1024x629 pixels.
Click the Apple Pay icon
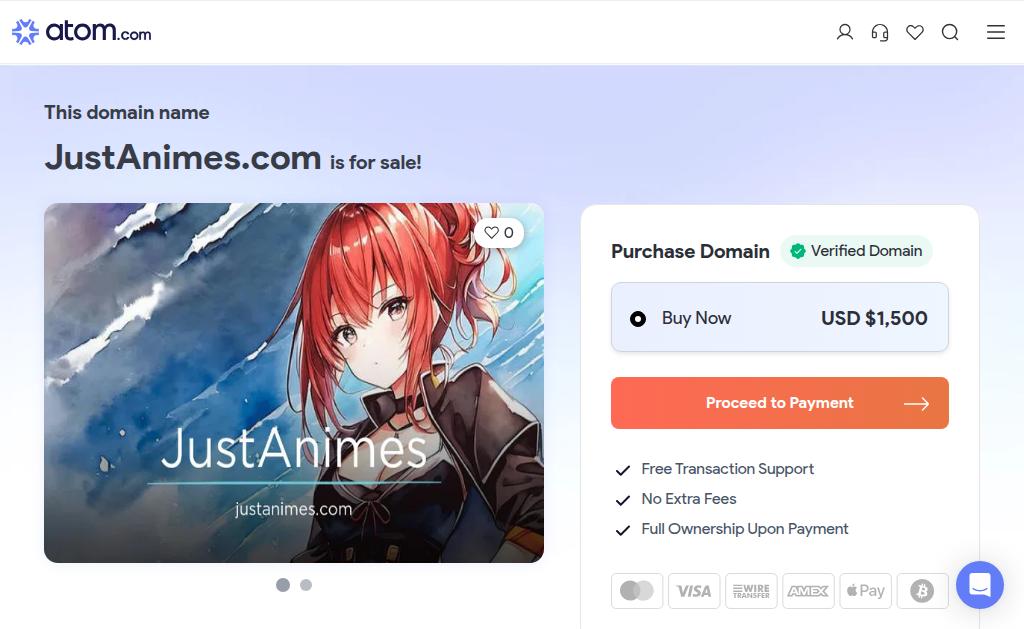pyautogui.click(x=865, y=591)
